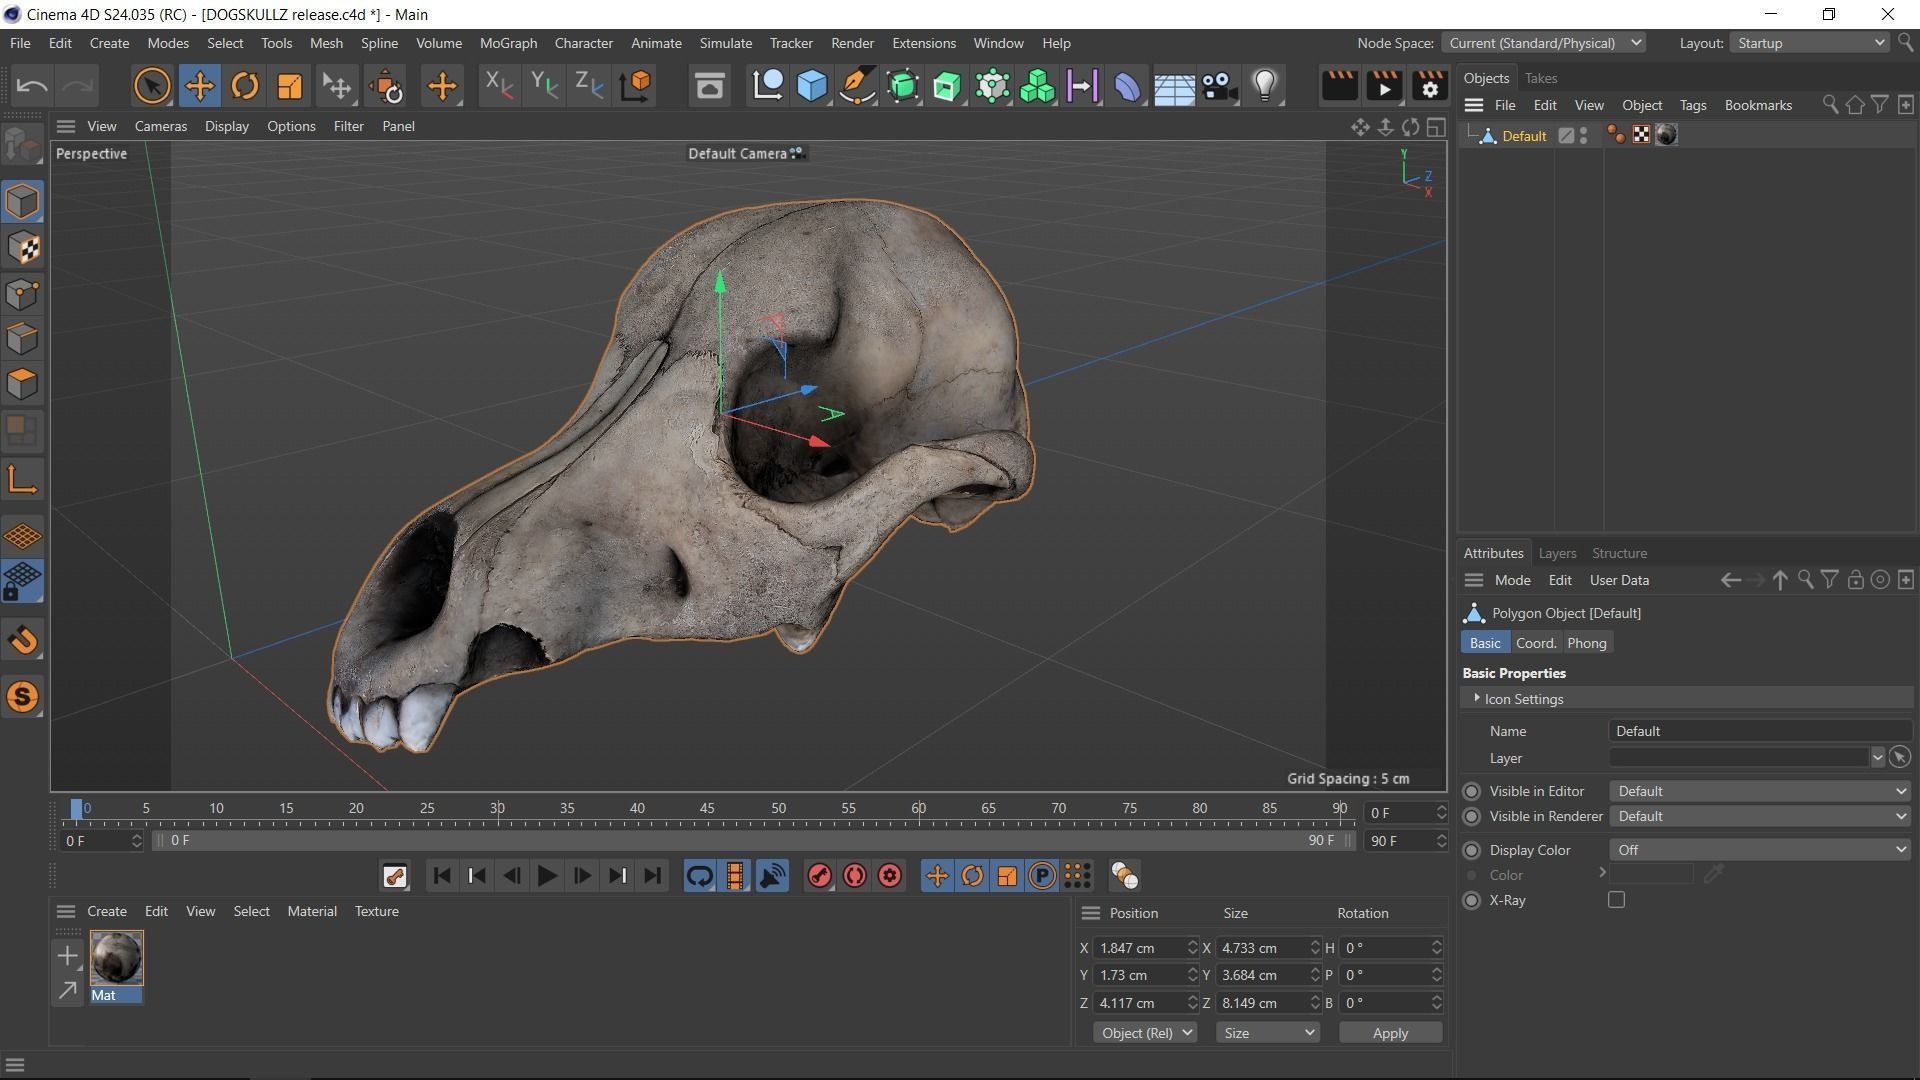Toggle Y axis lock icon
The image size is (1920, 1080).
[x=543, y=86]
